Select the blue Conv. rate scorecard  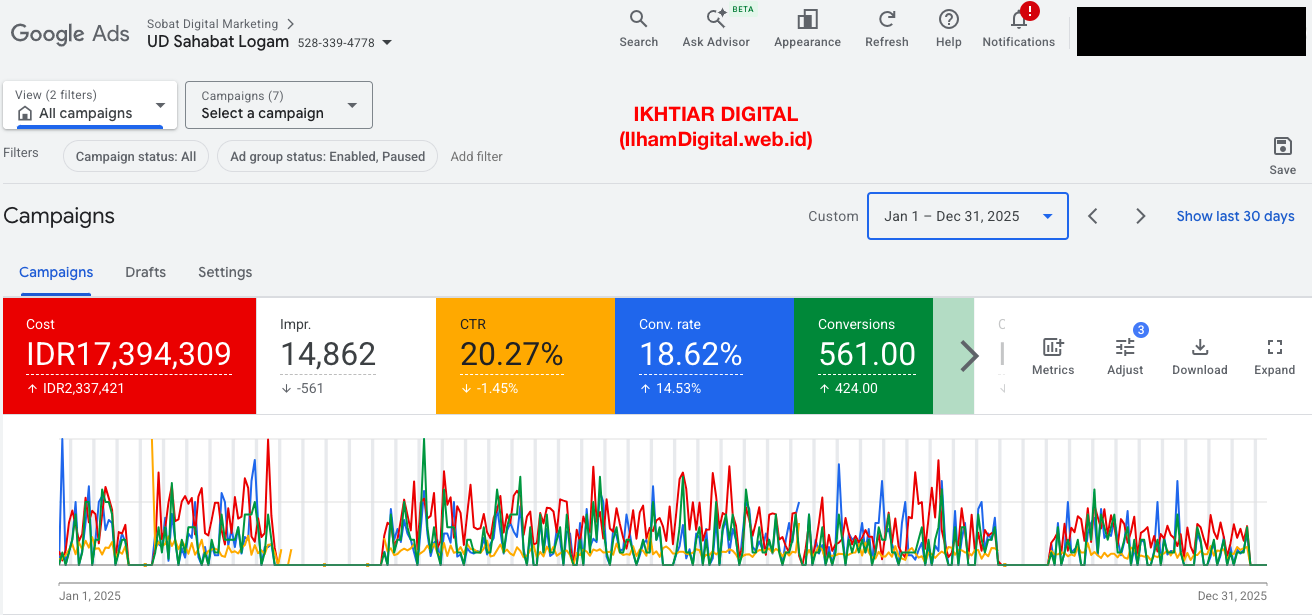[704, 356]
